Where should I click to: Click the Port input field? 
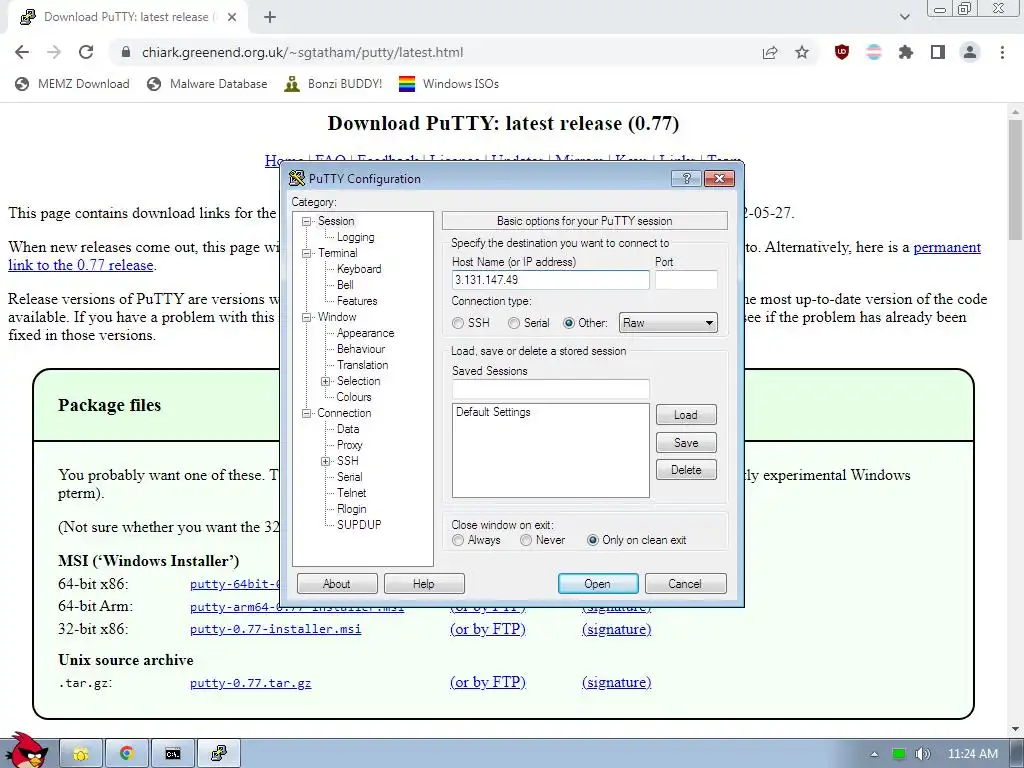686,280
